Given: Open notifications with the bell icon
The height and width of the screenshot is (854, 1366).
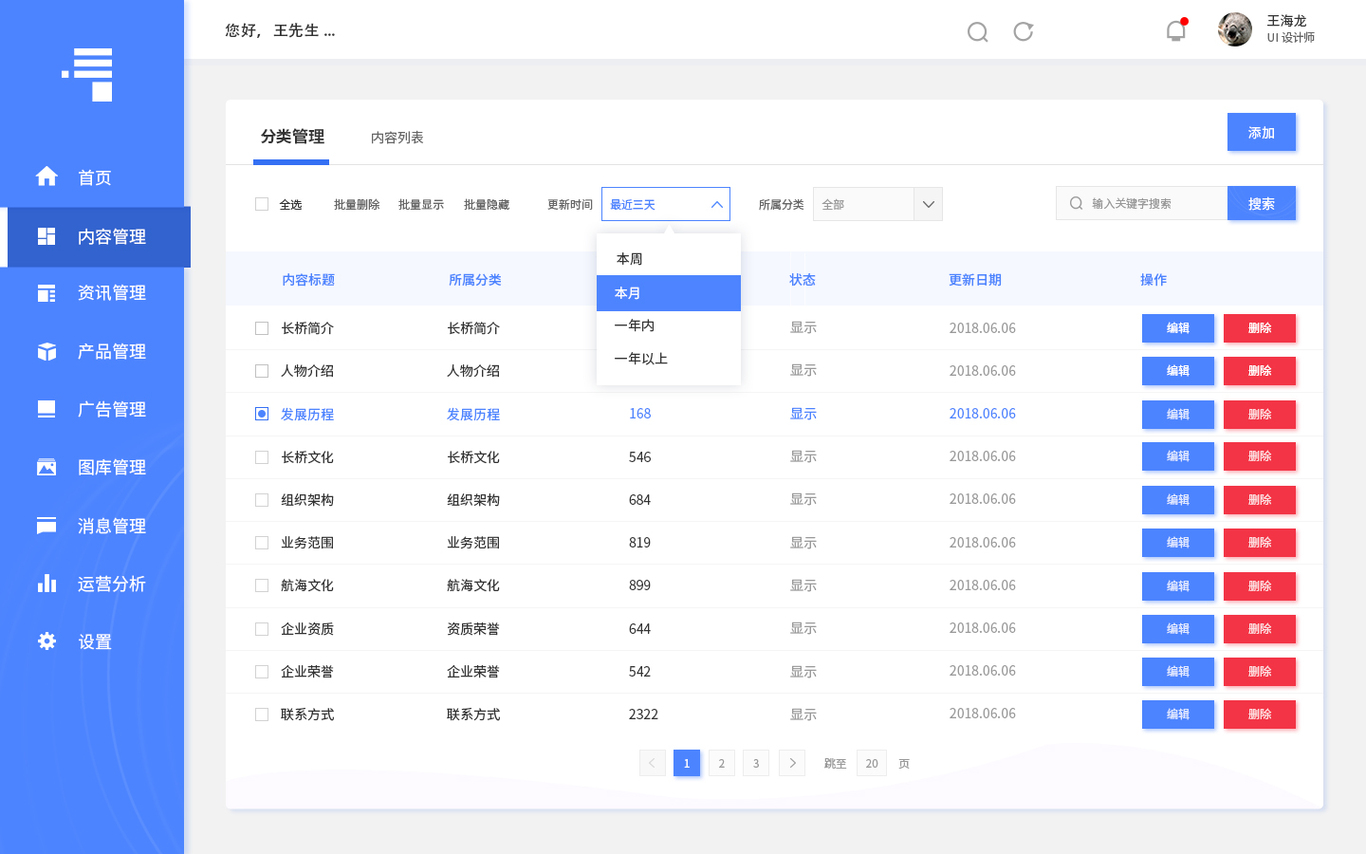Looking at the screenshot, I should pyautogui.click(x=1176, y=30).
